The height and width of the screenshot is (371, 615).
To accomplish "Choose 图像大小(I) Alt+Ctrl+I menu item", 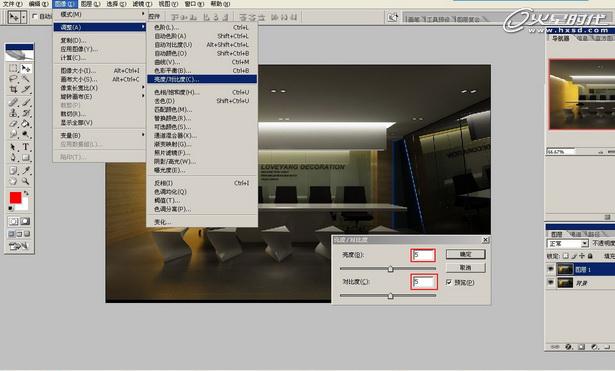I will (x=100, y=71).
